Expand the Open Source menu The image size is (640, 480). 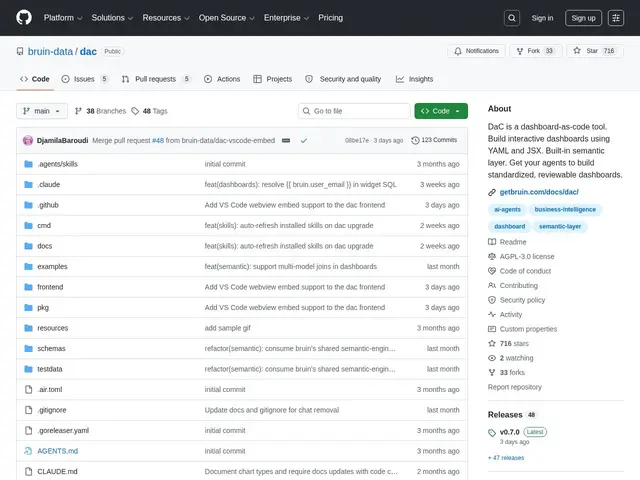pos(227,18)
